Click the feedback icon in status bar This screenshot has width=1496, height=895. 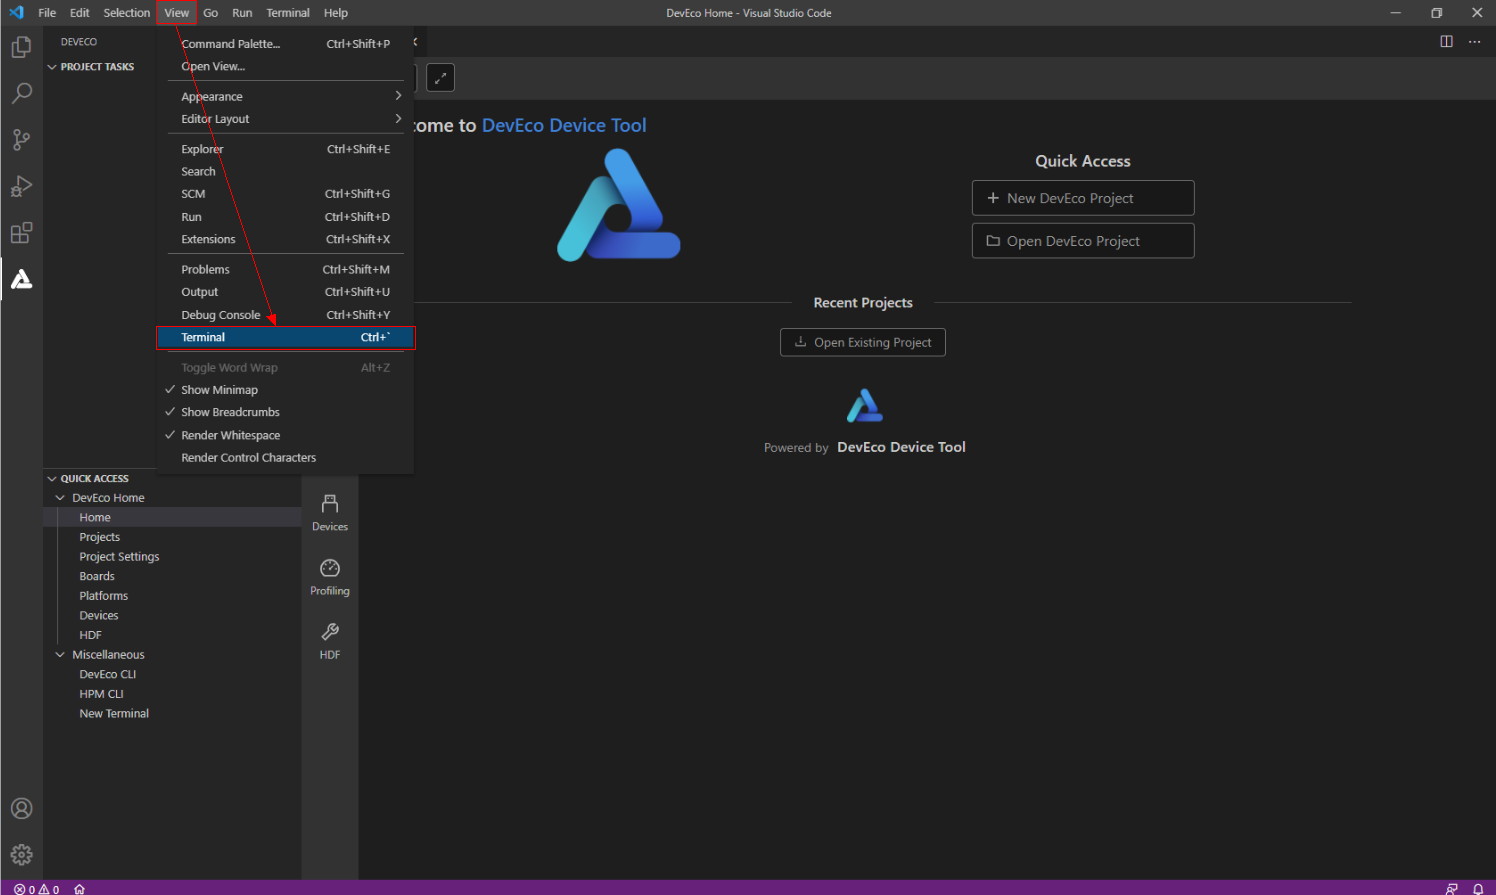point(1451,888)
